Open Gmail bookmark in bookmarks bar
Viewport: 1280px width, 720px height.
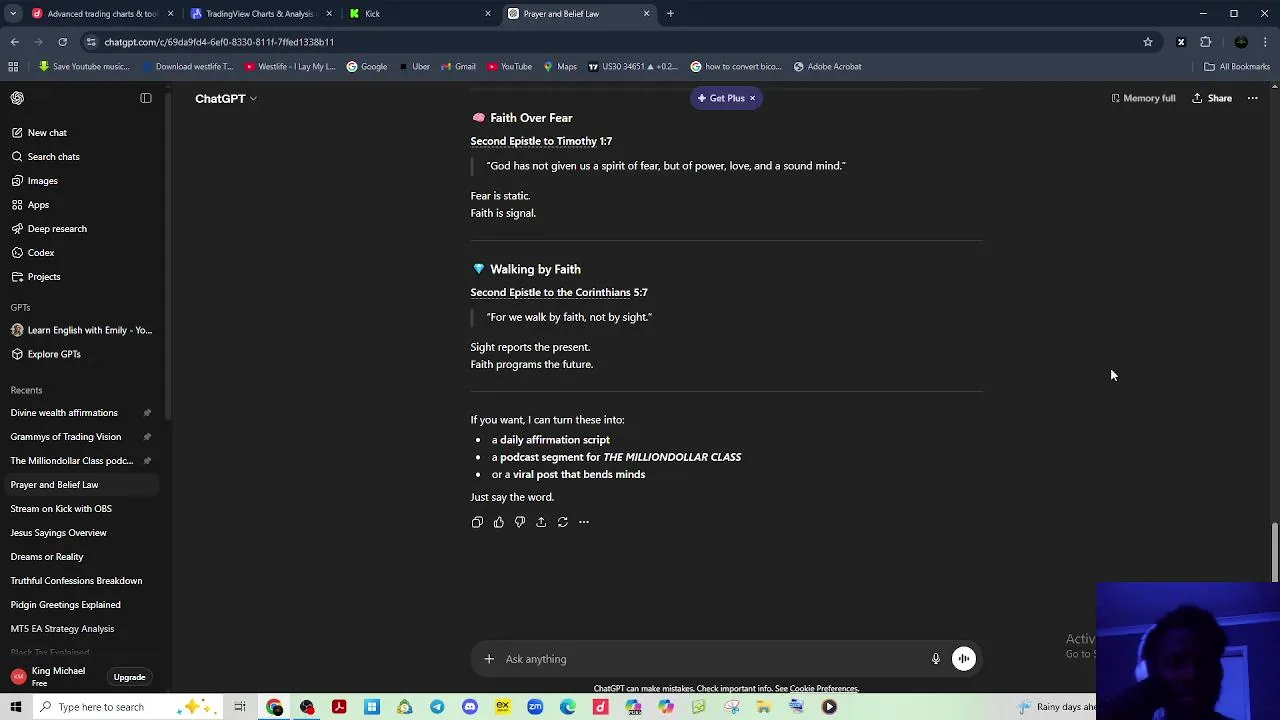point(458,67)
